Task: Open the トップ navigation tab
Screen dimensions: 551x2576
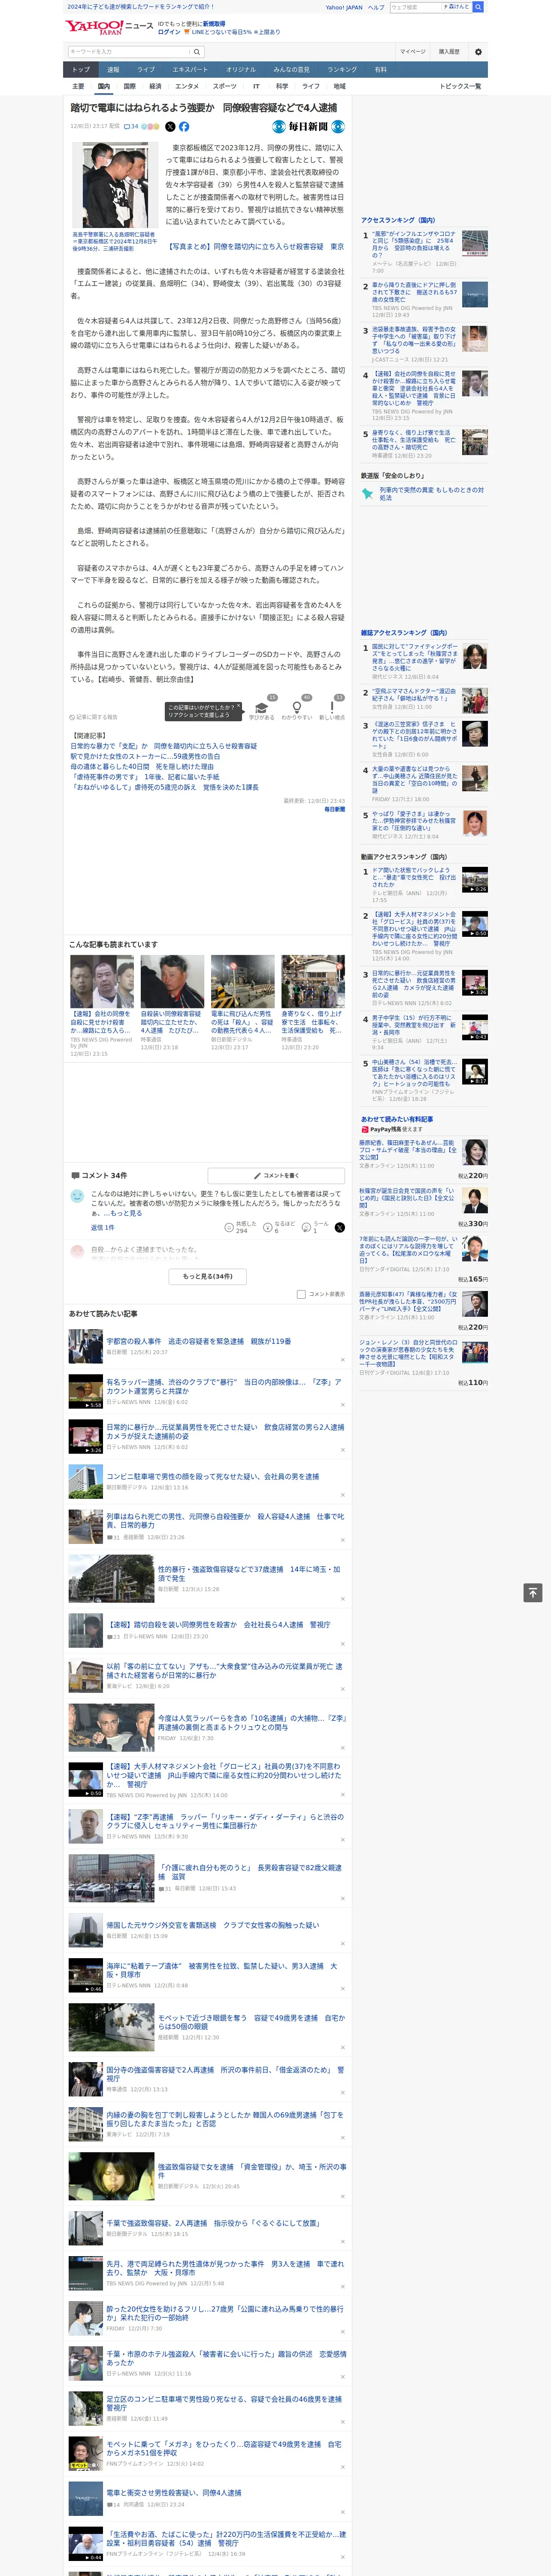Action: (x=81, y=70)
